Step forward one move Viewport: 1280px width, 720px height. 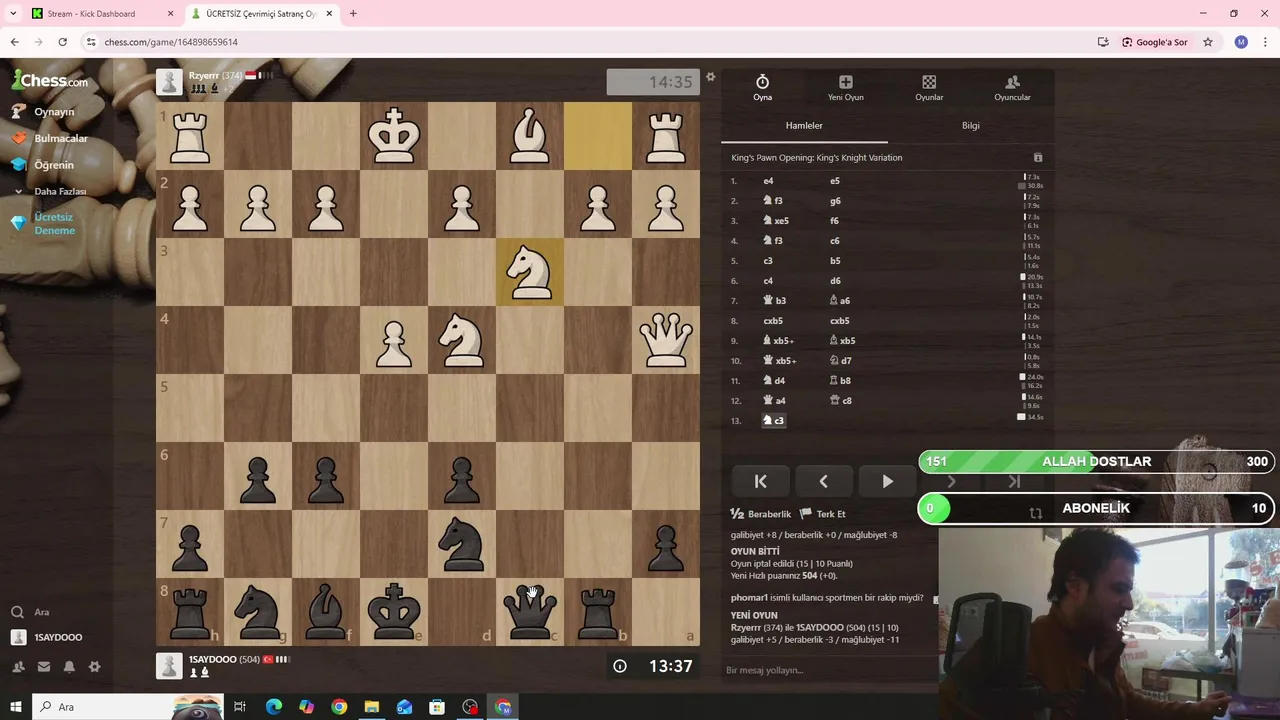tap(951, 482)
